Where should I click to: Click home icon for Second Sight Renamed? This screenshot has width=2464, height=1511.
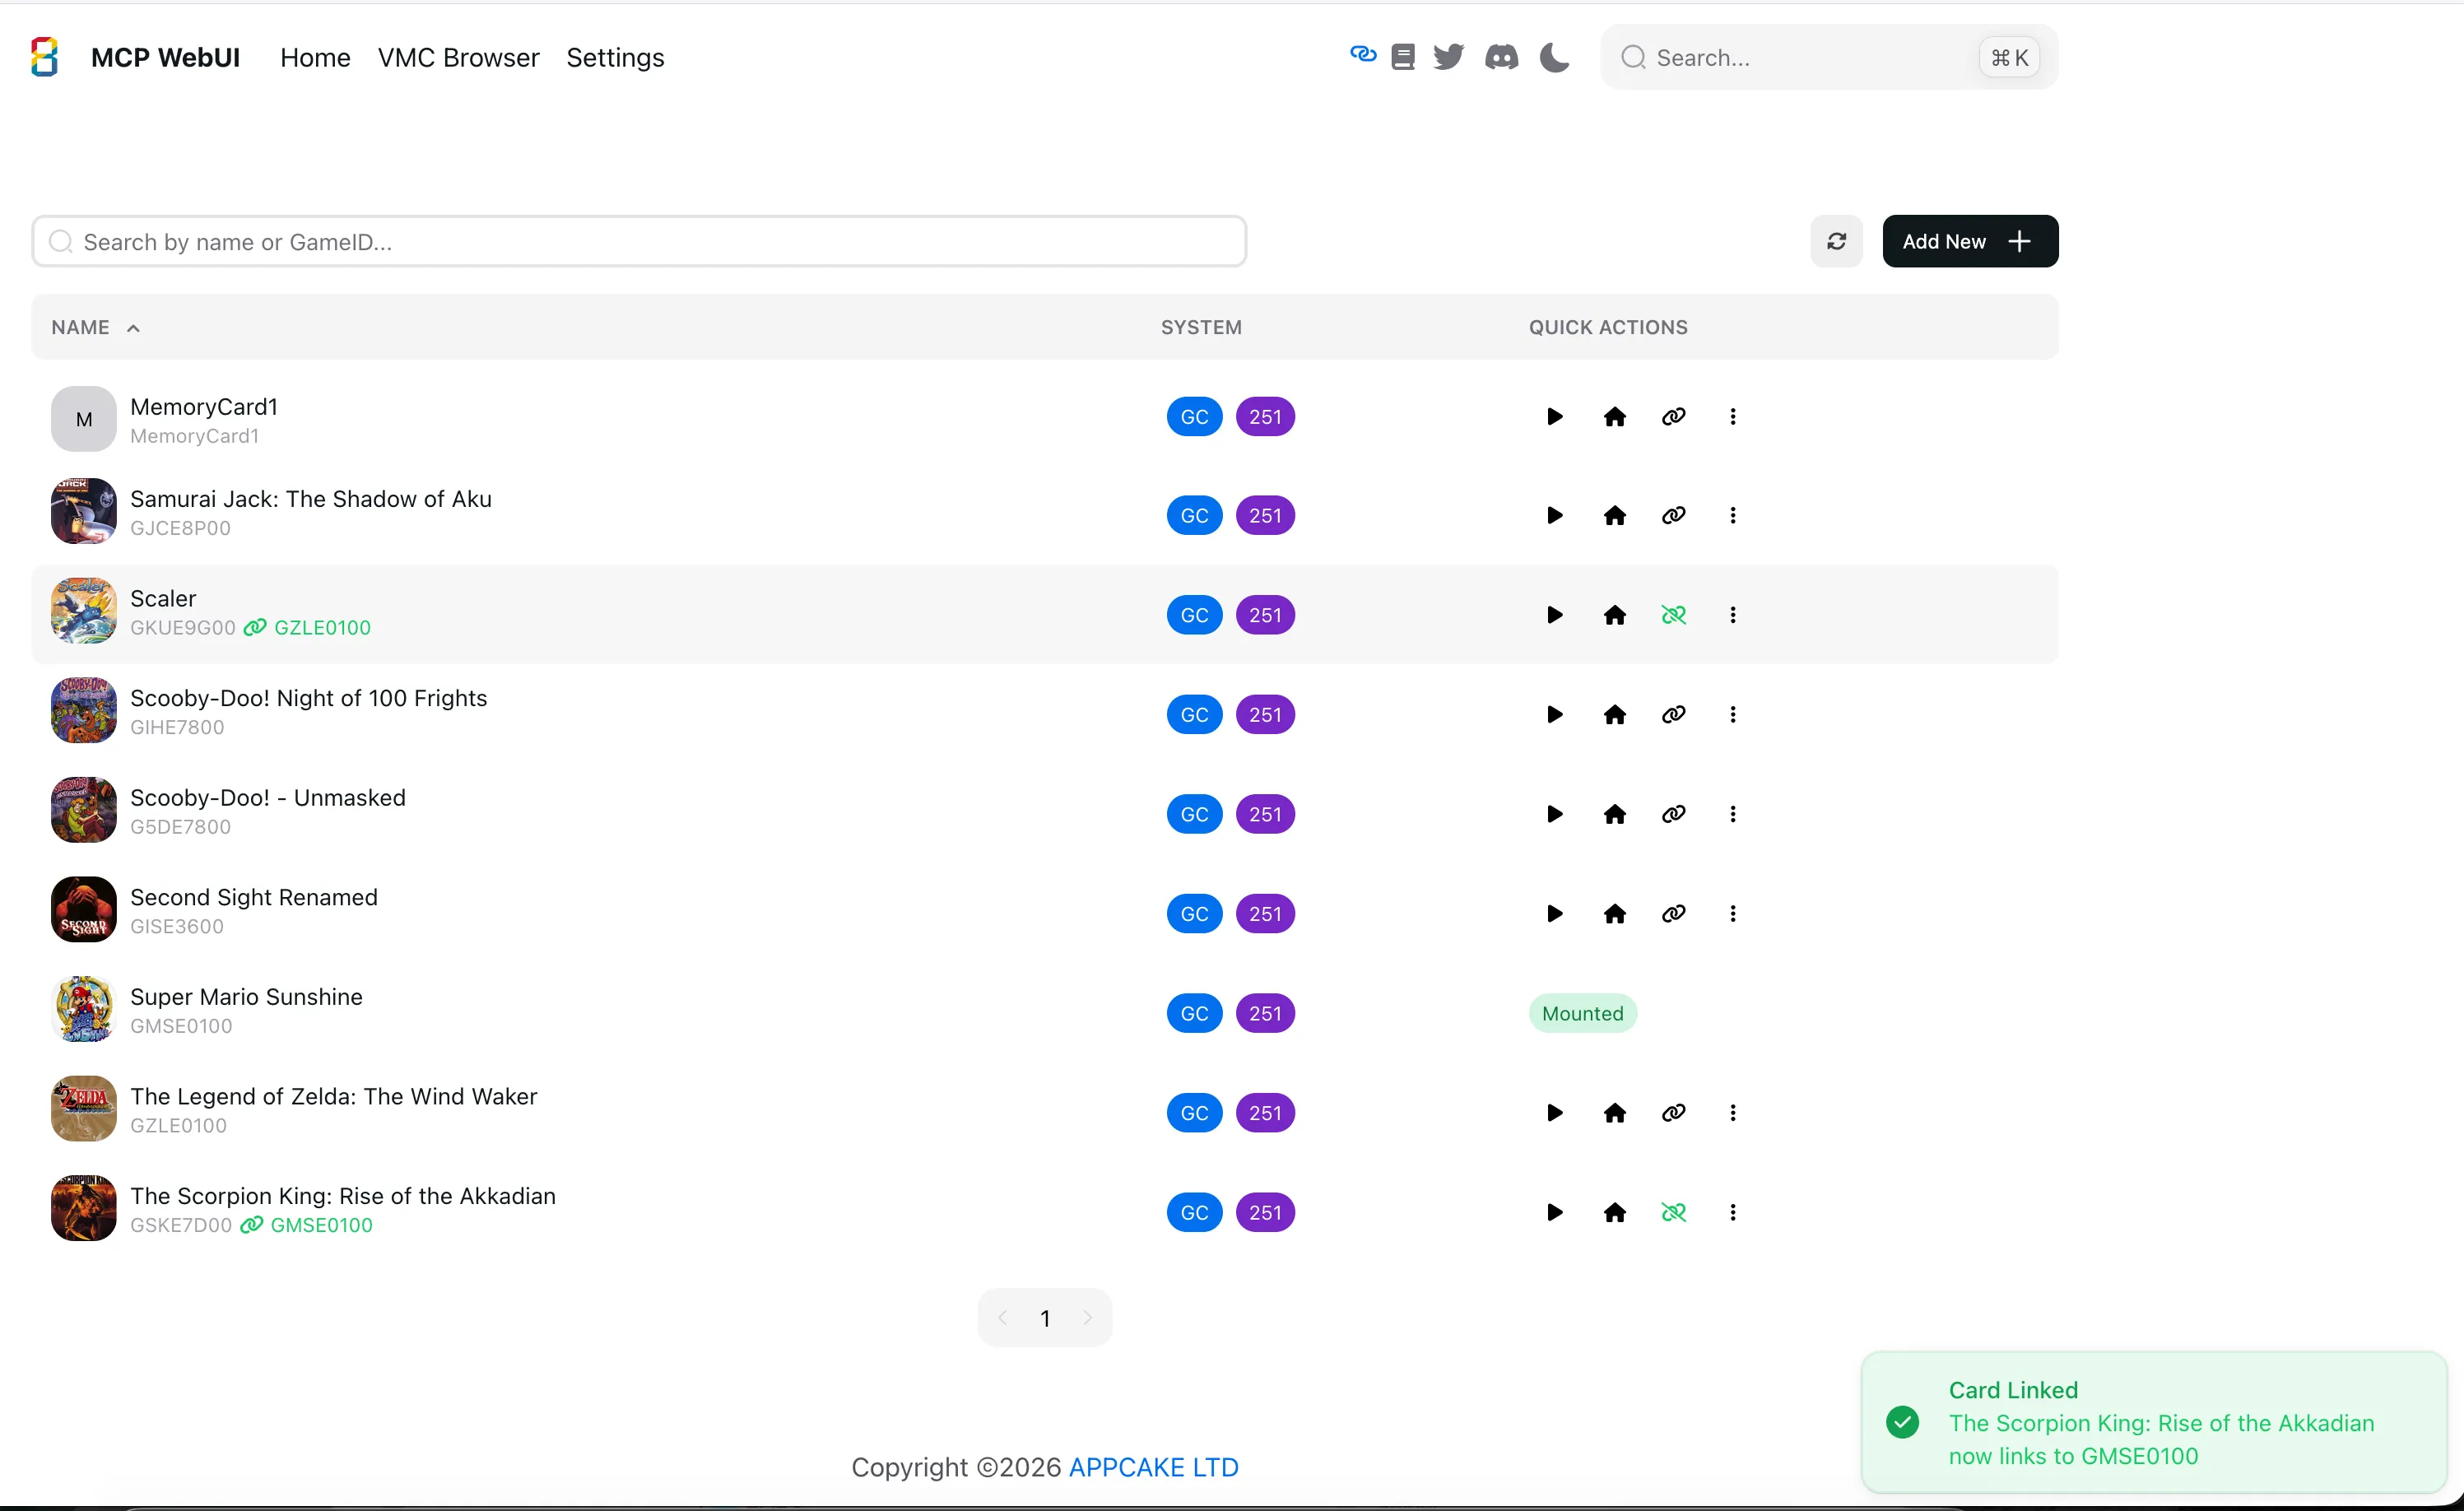tap(1614, 913)
